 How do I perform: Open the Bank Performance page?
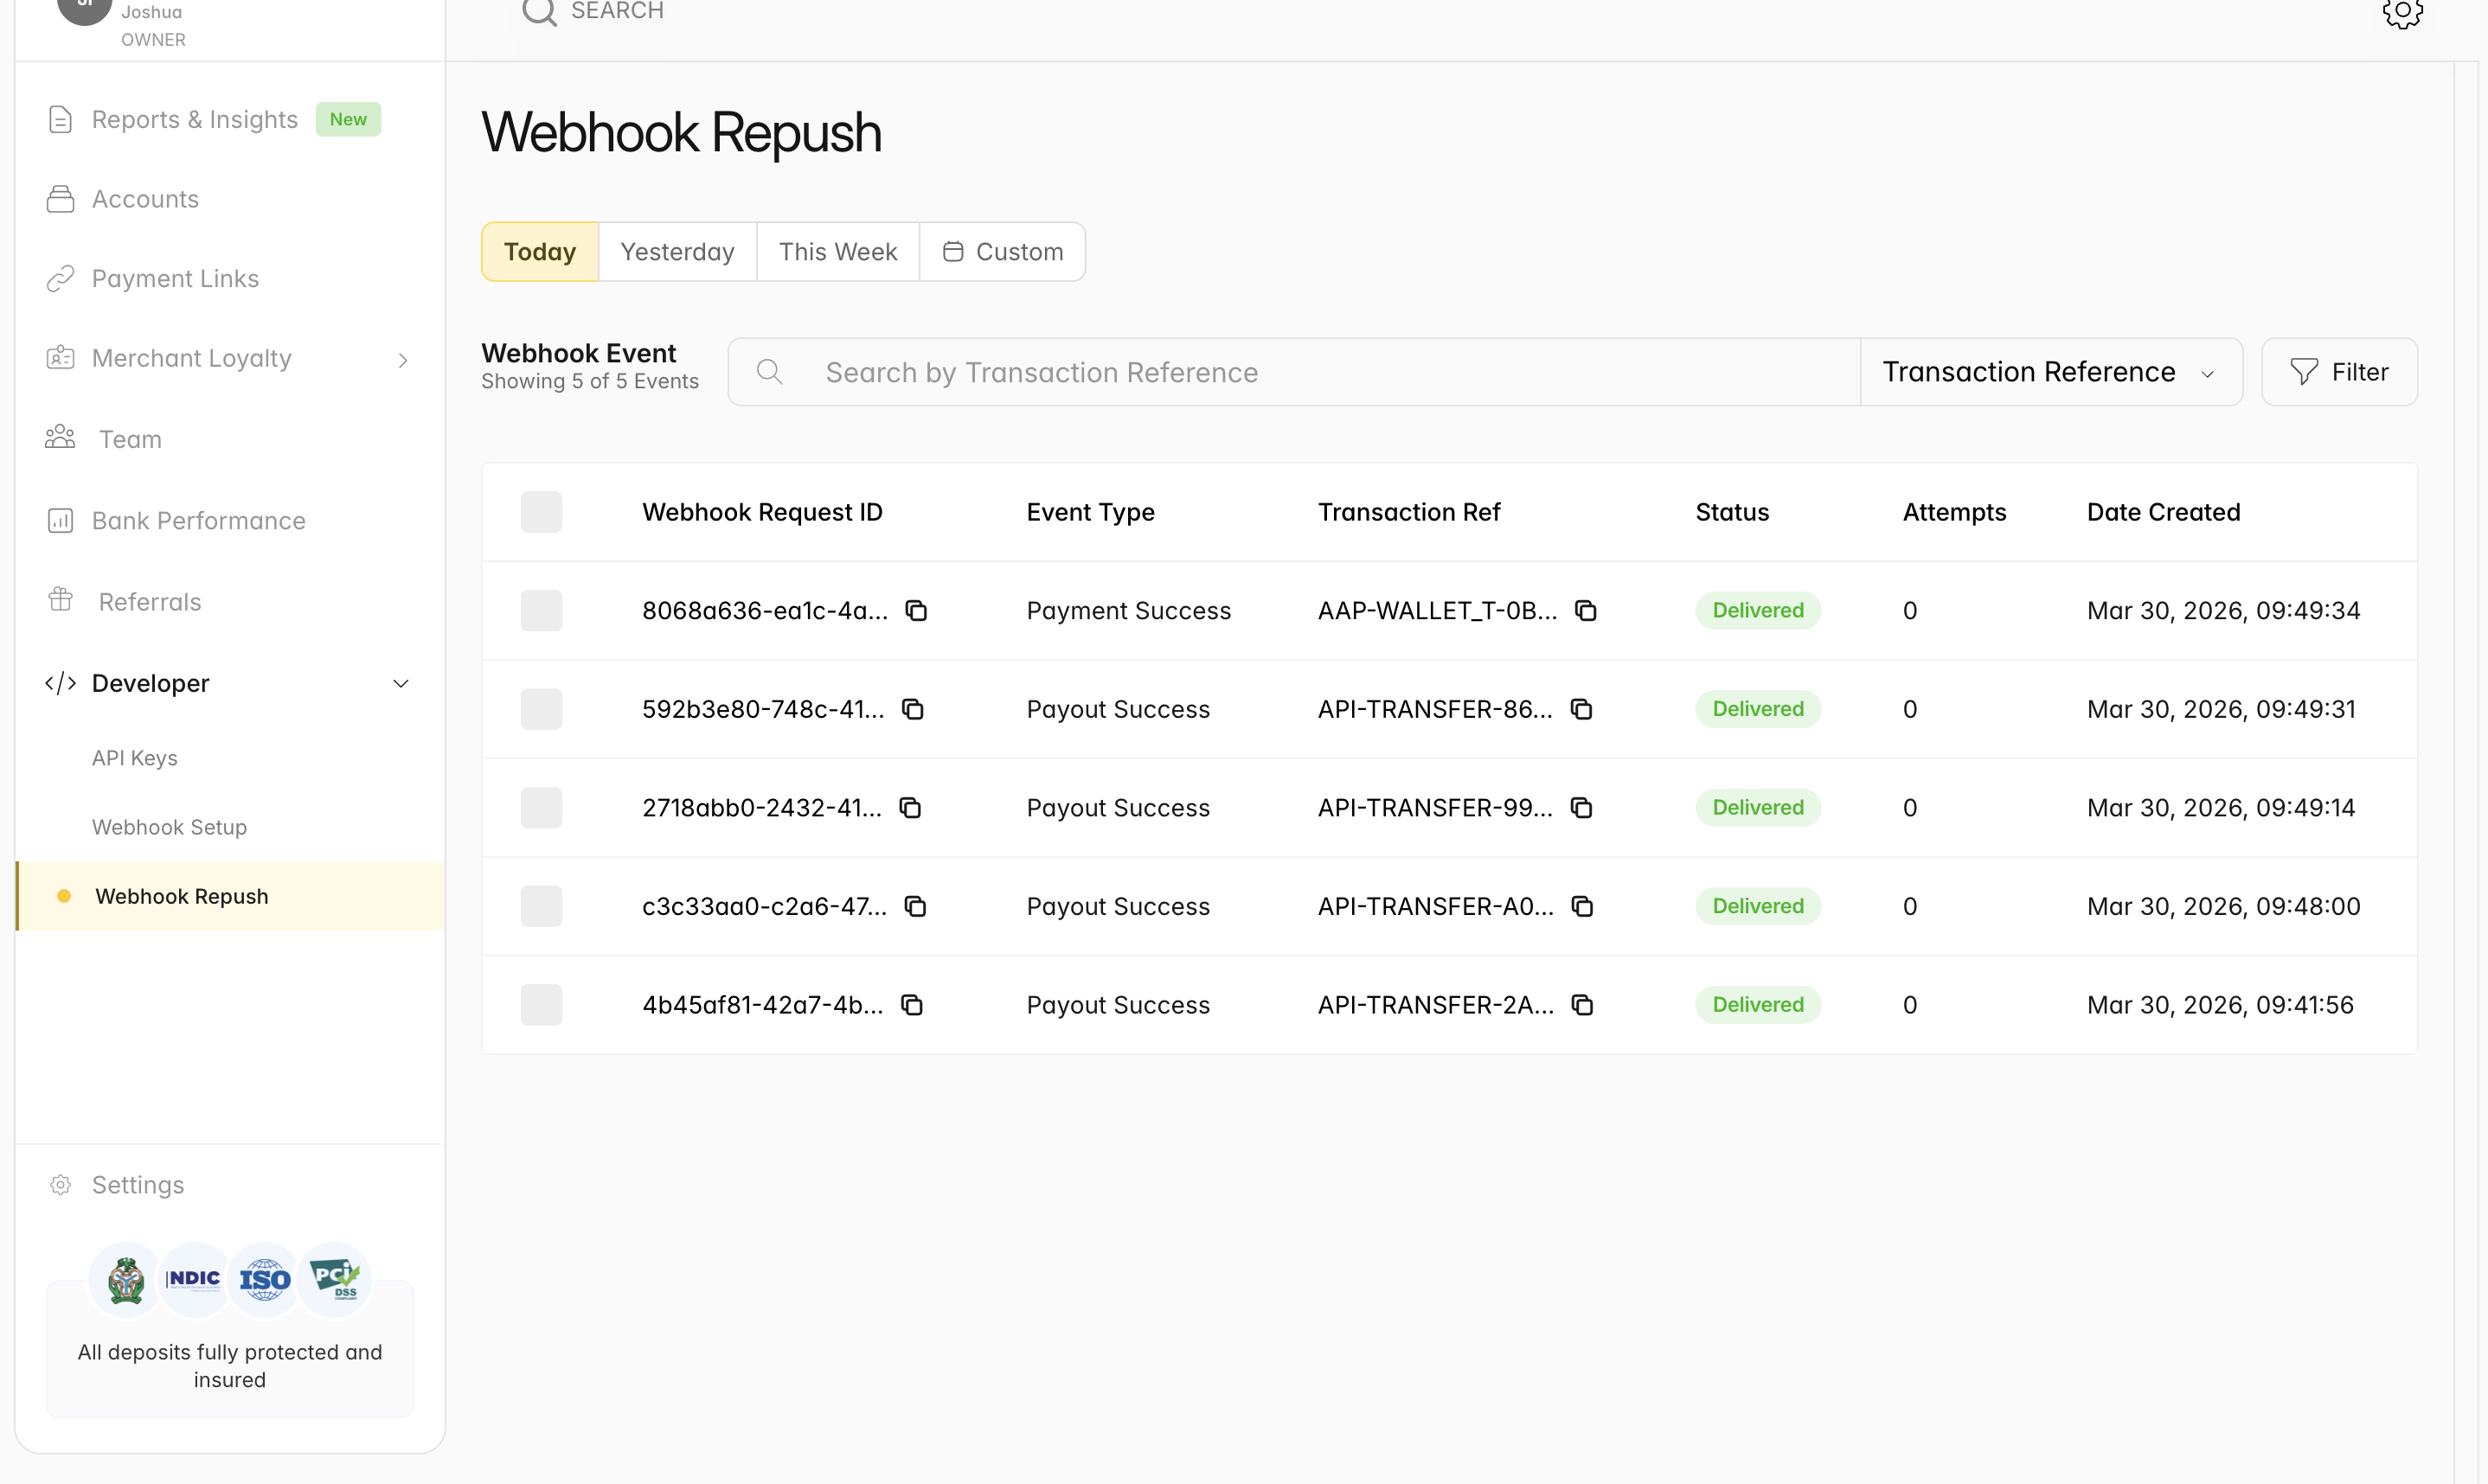(x=199, y=520)
